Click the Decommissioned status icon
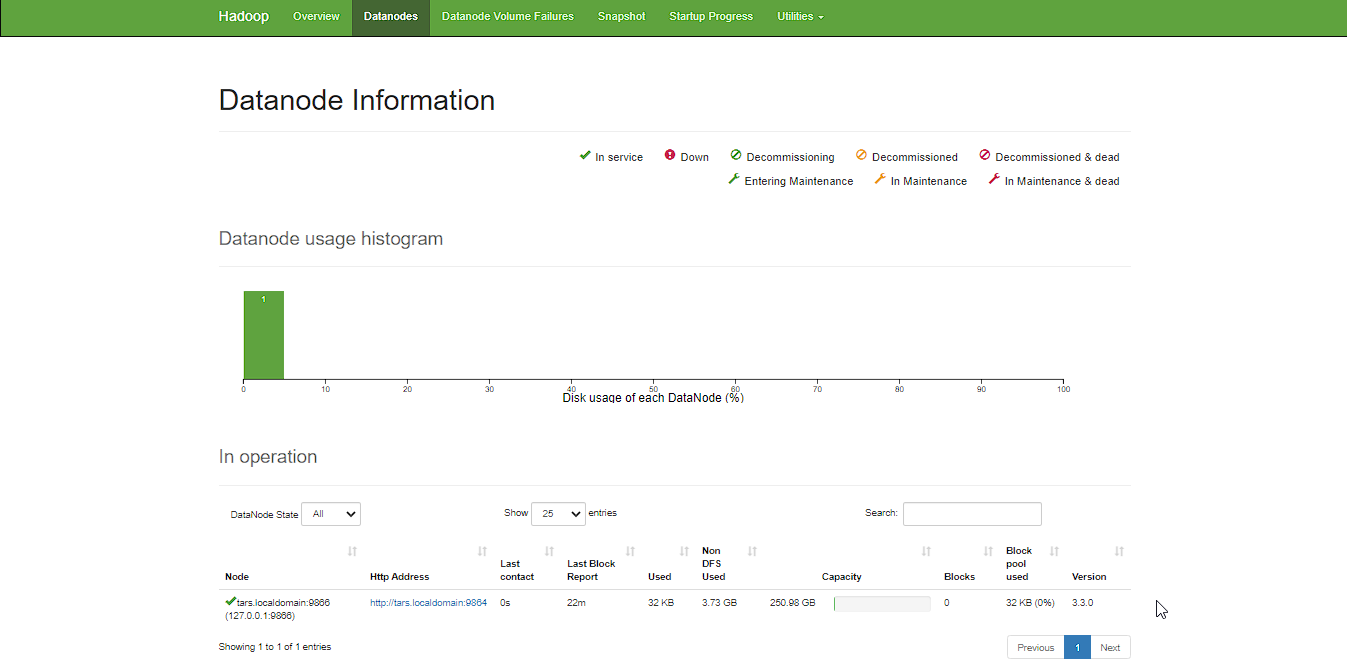The height and width of the screenshot is (661, 1347). 861,156
